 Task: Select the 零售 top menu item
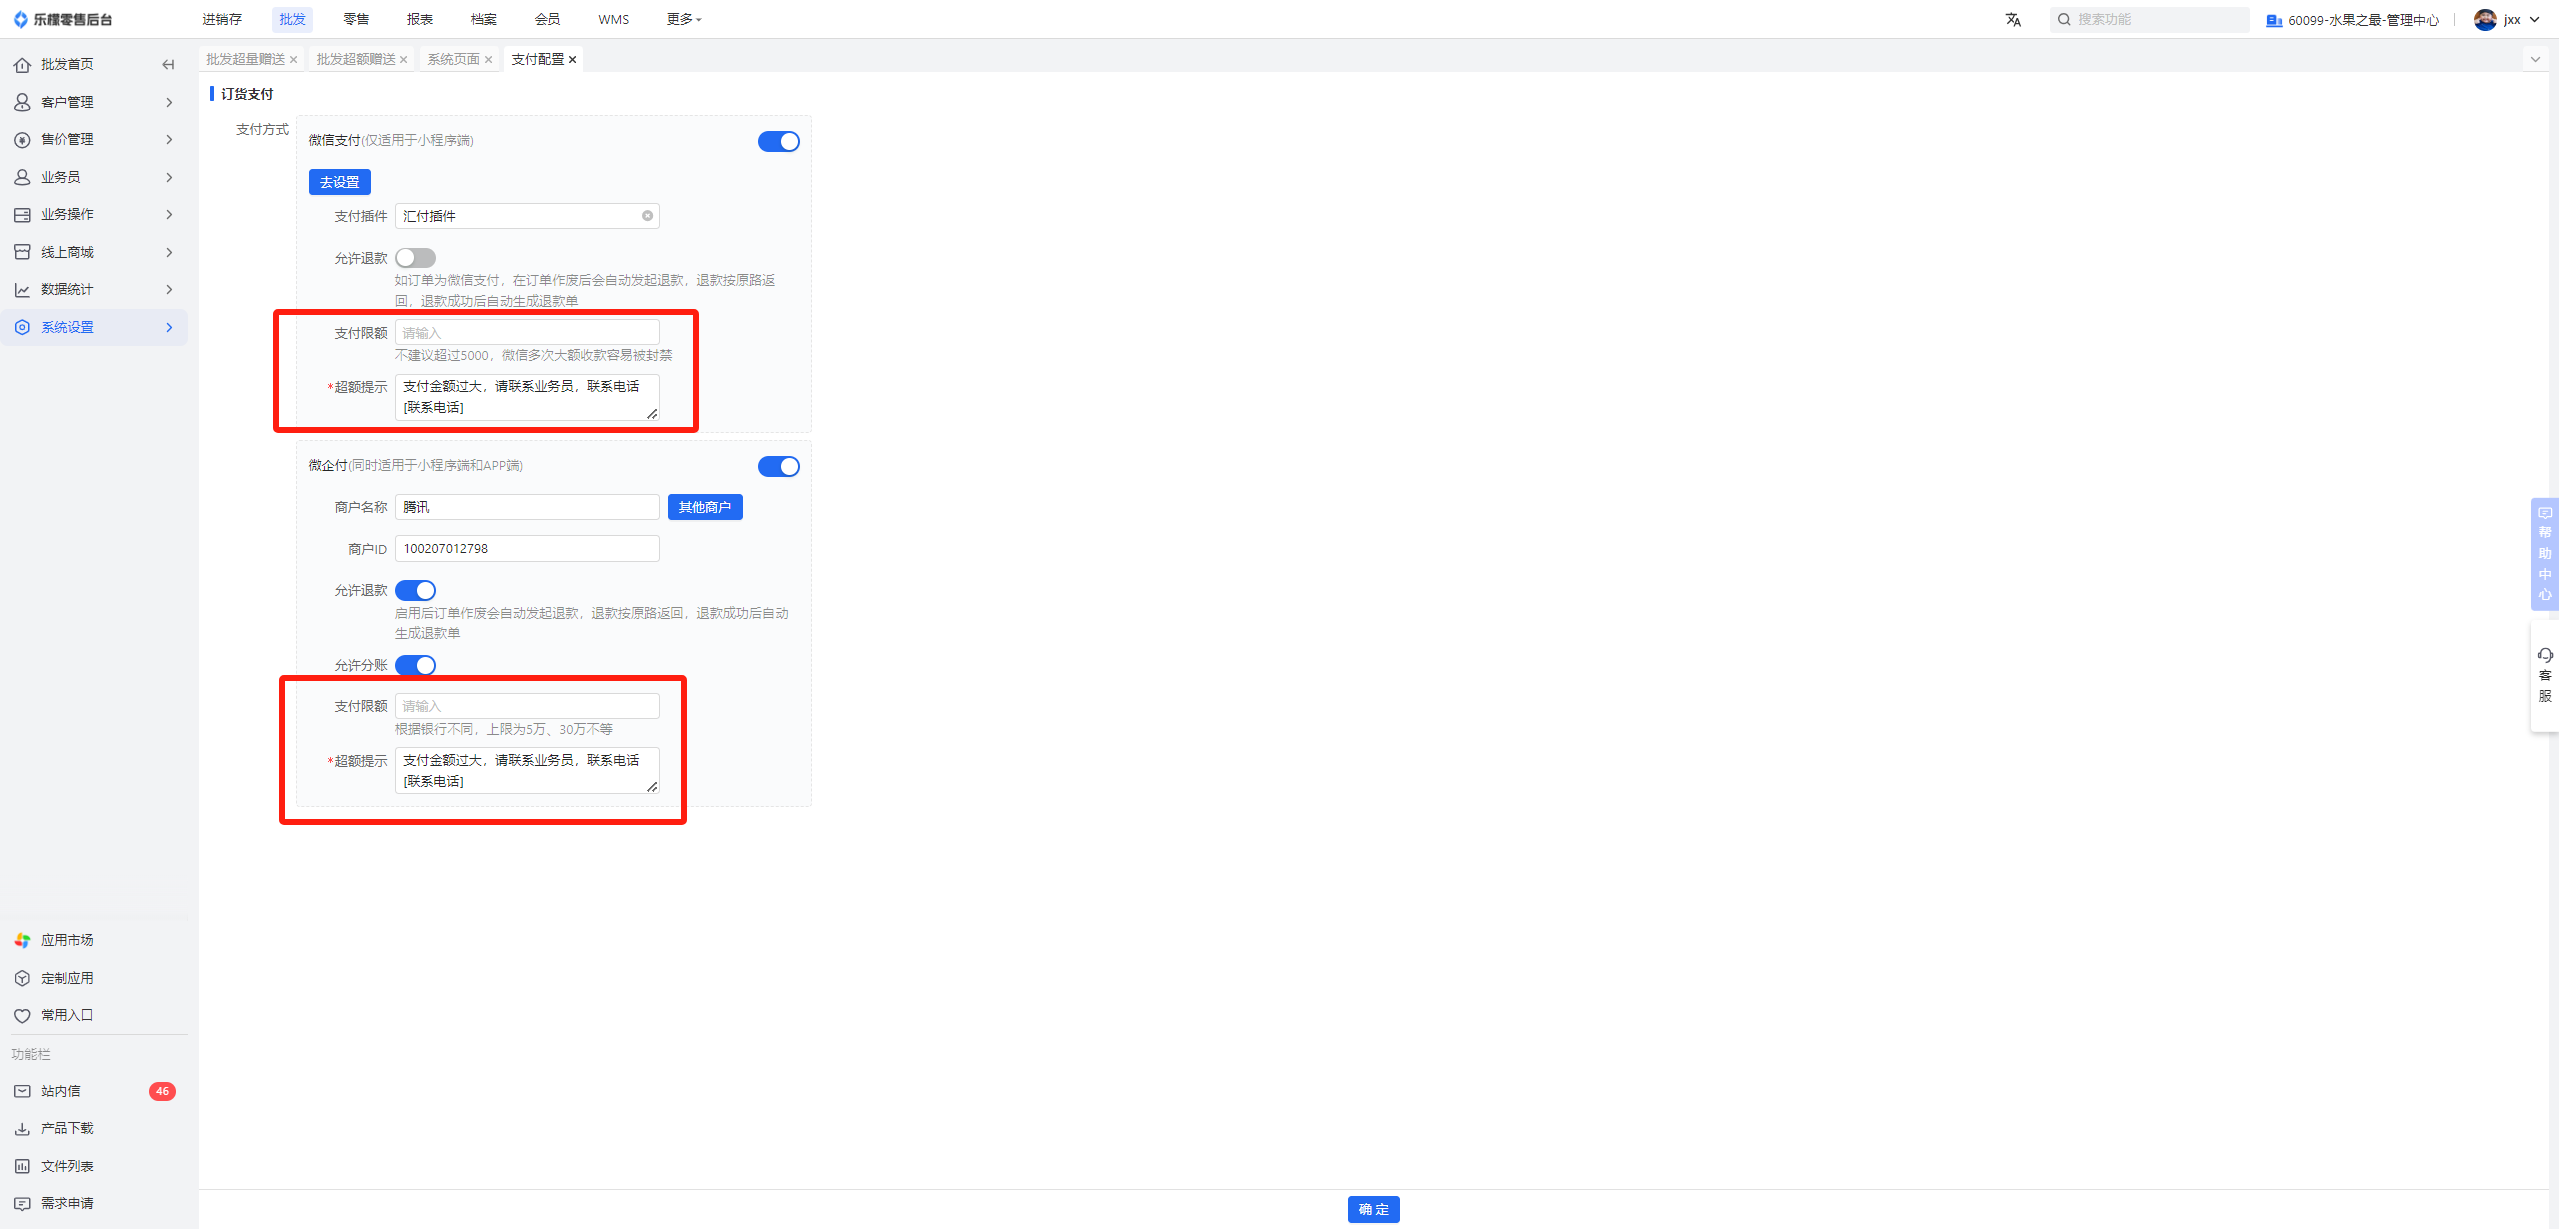[356, 19]
